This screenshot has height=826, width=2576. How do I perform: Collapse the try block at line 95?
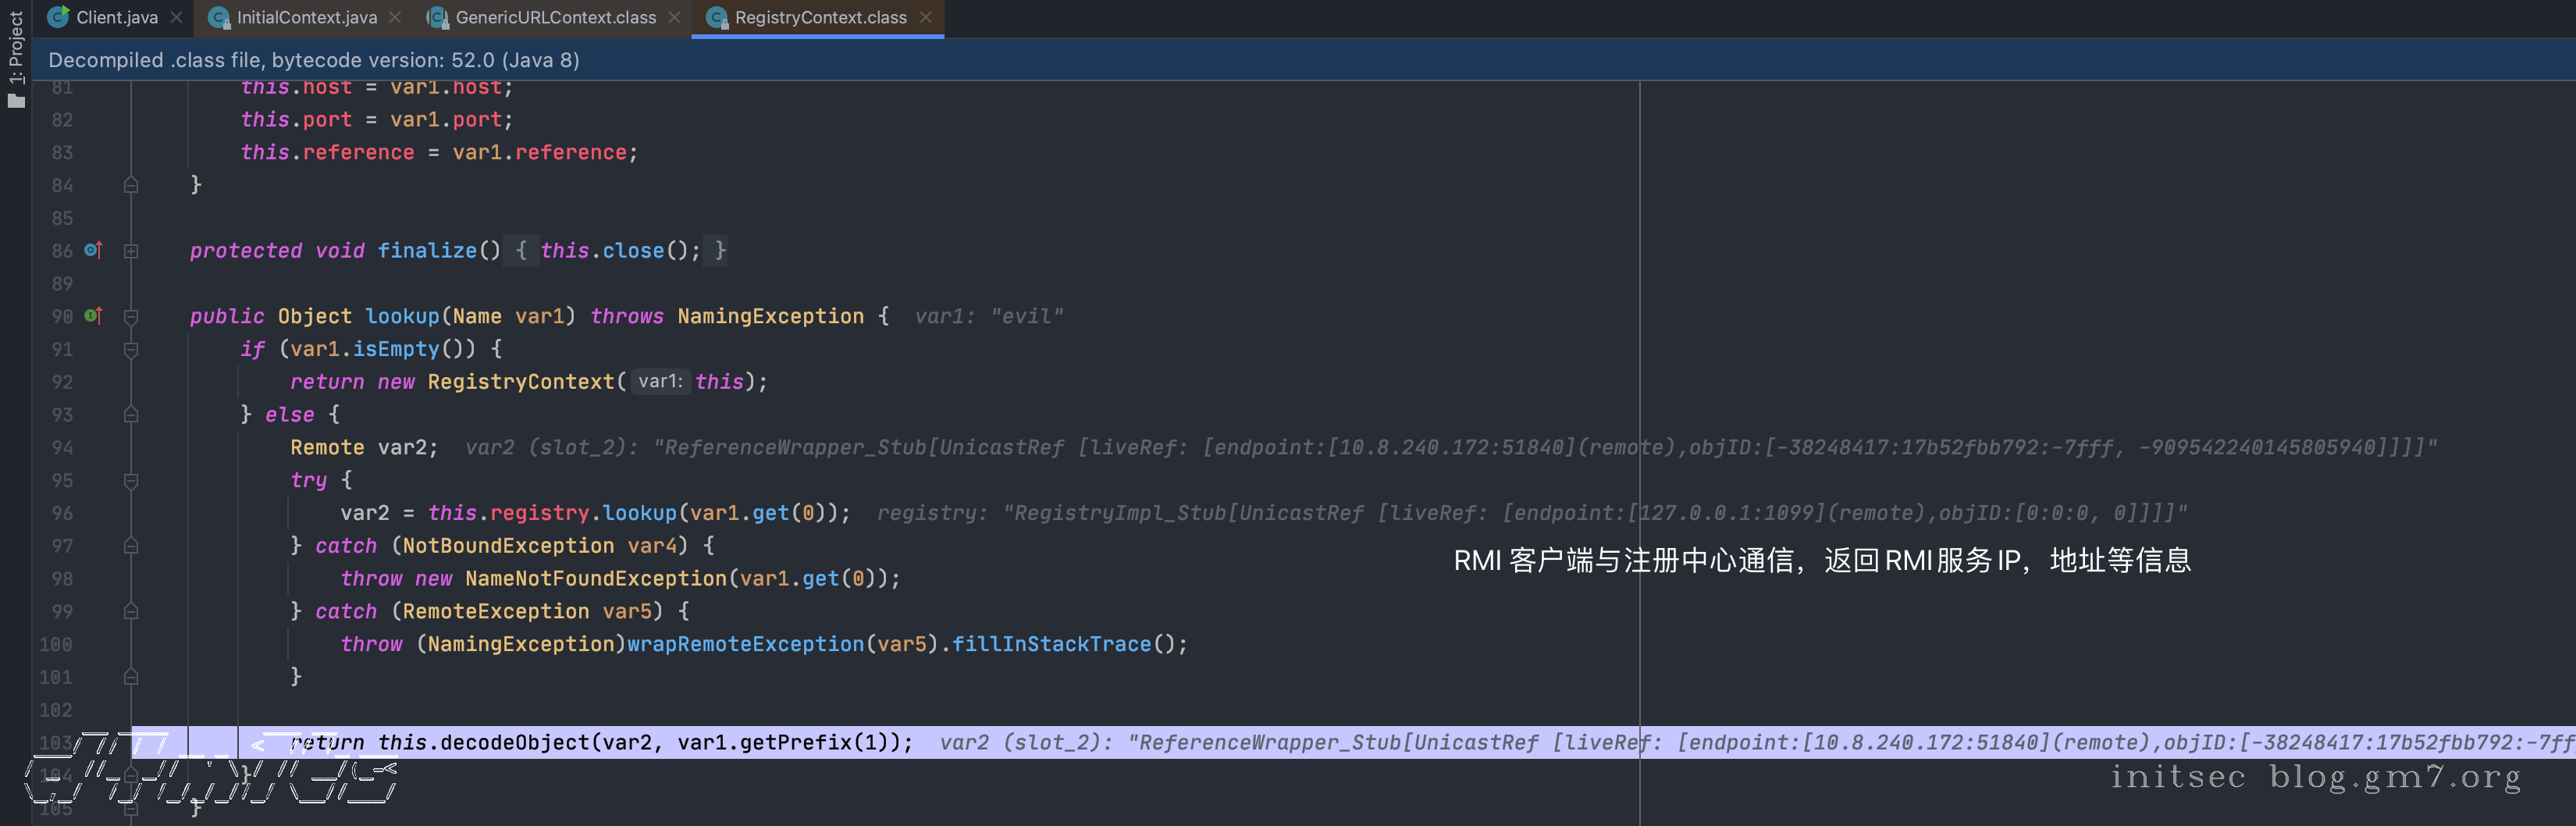131,481
